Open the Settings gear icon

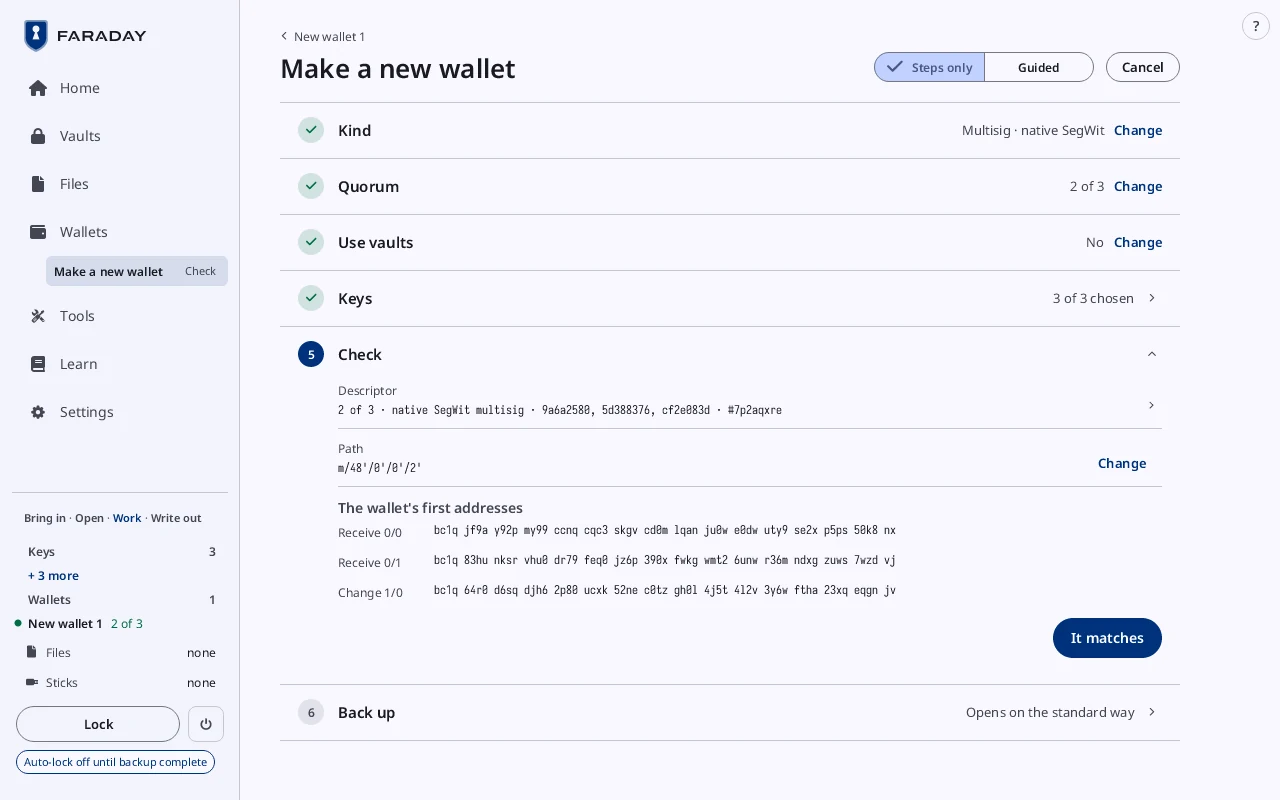point(38,412)
